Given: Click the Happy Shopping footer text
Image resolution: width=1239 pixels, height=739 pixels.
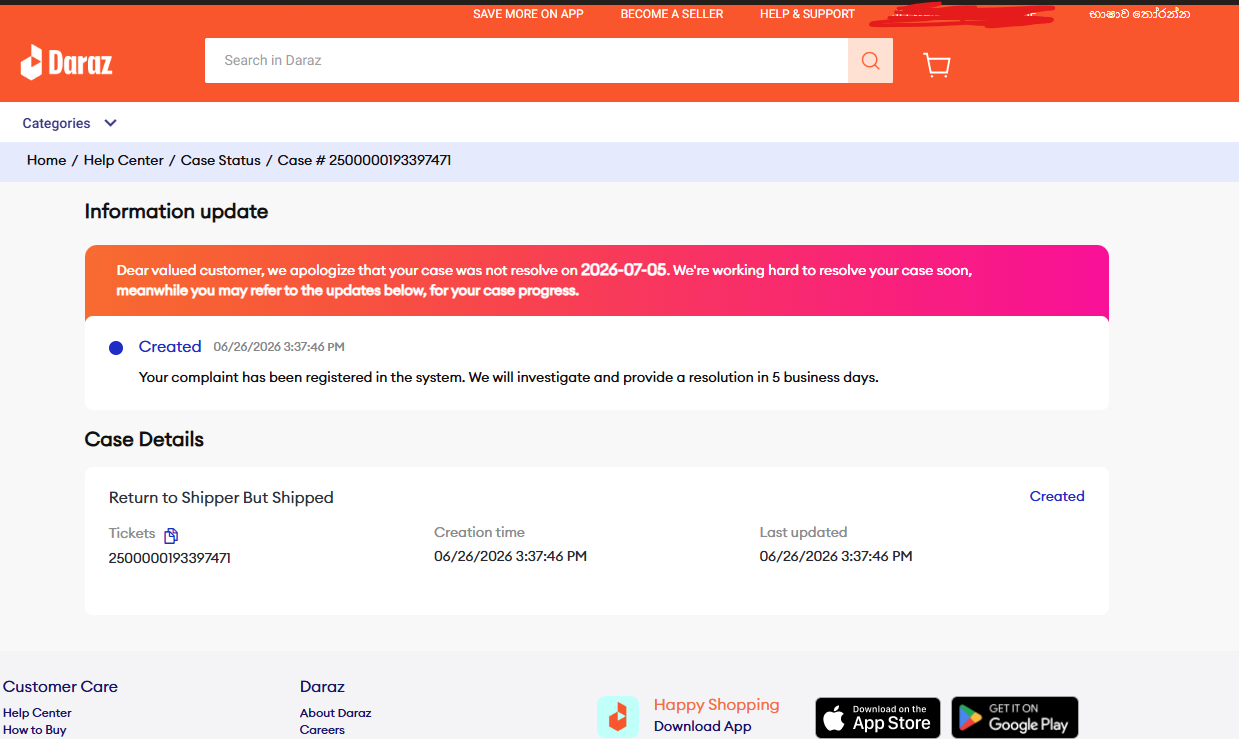Looking at the screenshot, I should 716,705.
